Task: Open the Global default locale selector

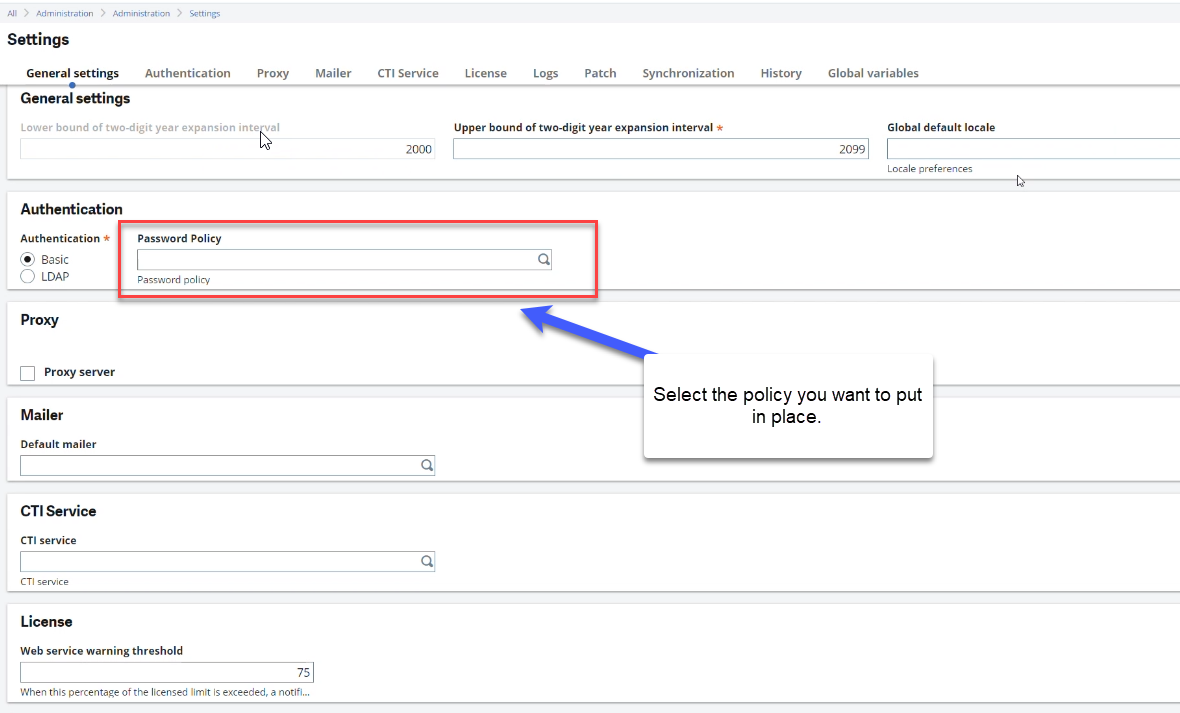Action: point(1030,148)
